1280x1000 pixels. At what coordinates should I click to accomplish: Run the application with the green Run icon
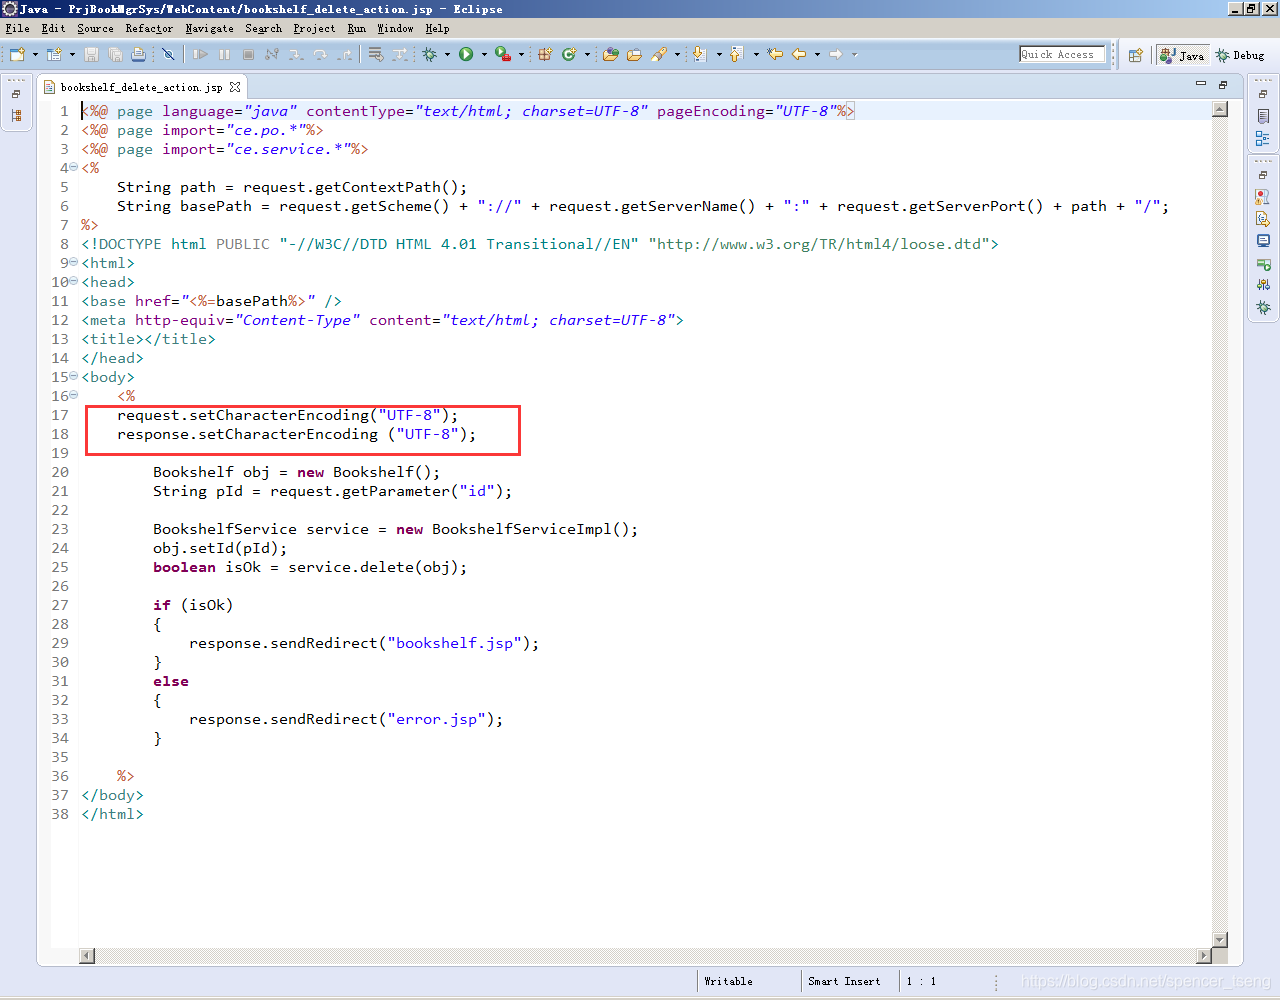[466, 54]
